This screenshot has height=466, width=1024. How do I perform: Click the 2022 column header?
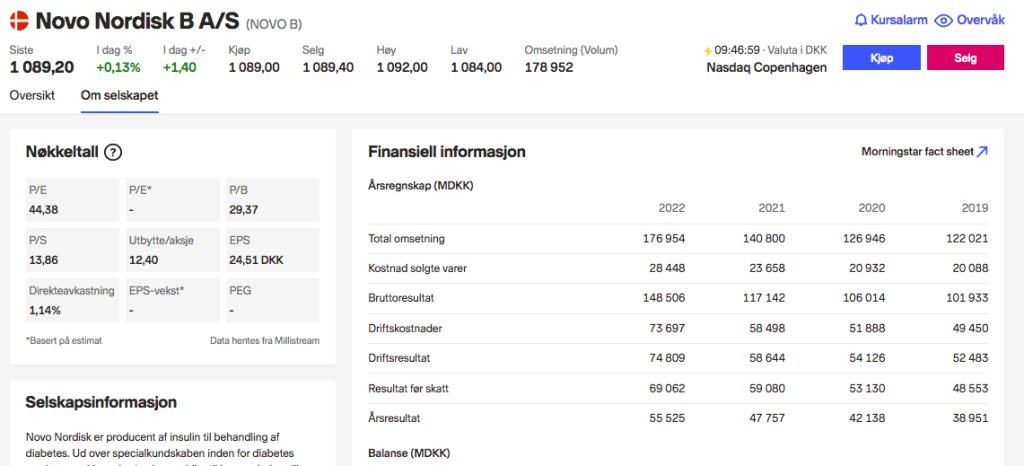[671, 208]
